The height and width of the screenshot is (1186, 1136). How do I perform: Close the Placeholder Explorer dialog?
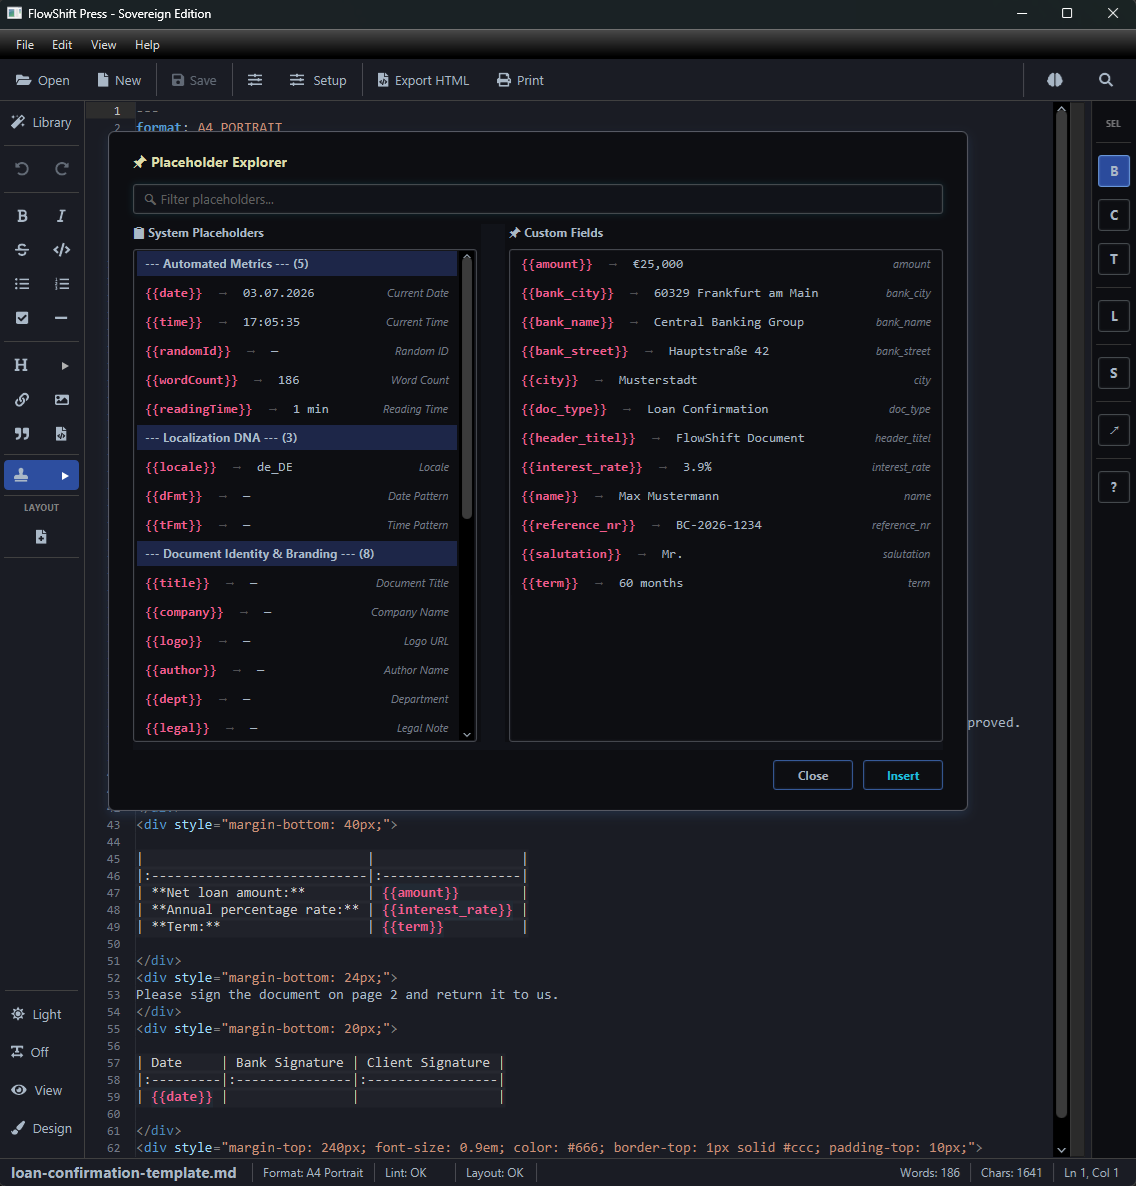point(812,775)
